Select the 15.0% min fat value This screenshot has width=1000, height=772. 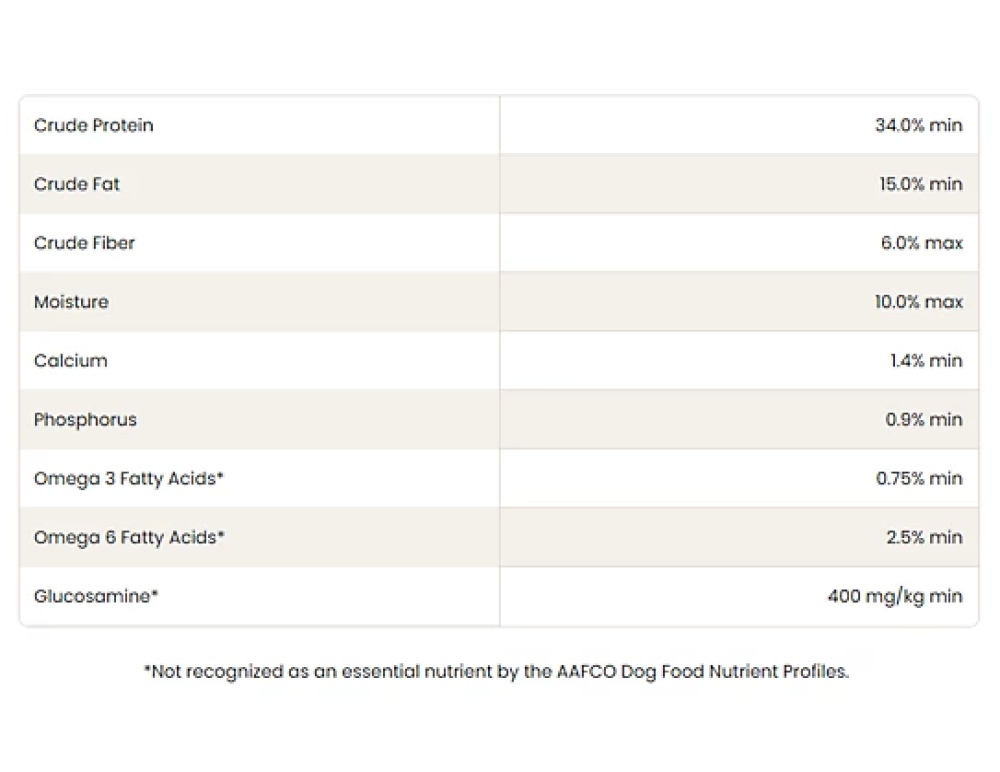(921, 184)
